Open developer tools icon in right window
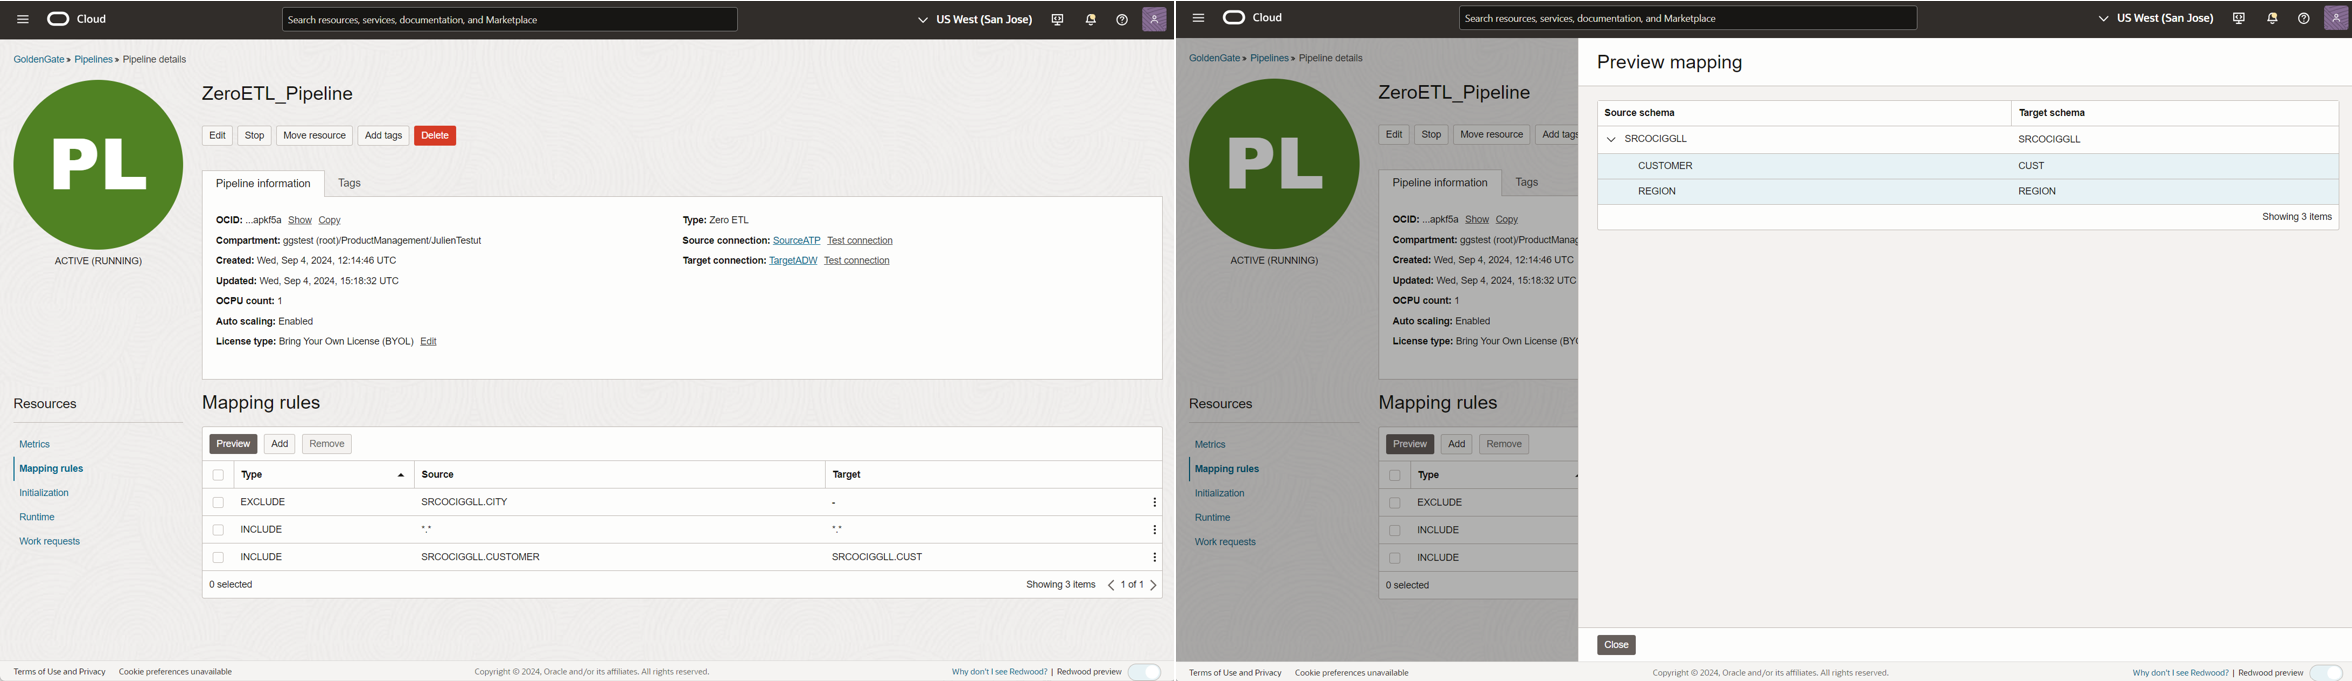The height and width of the screenshot is (681, 2352). coord(2239,19)
